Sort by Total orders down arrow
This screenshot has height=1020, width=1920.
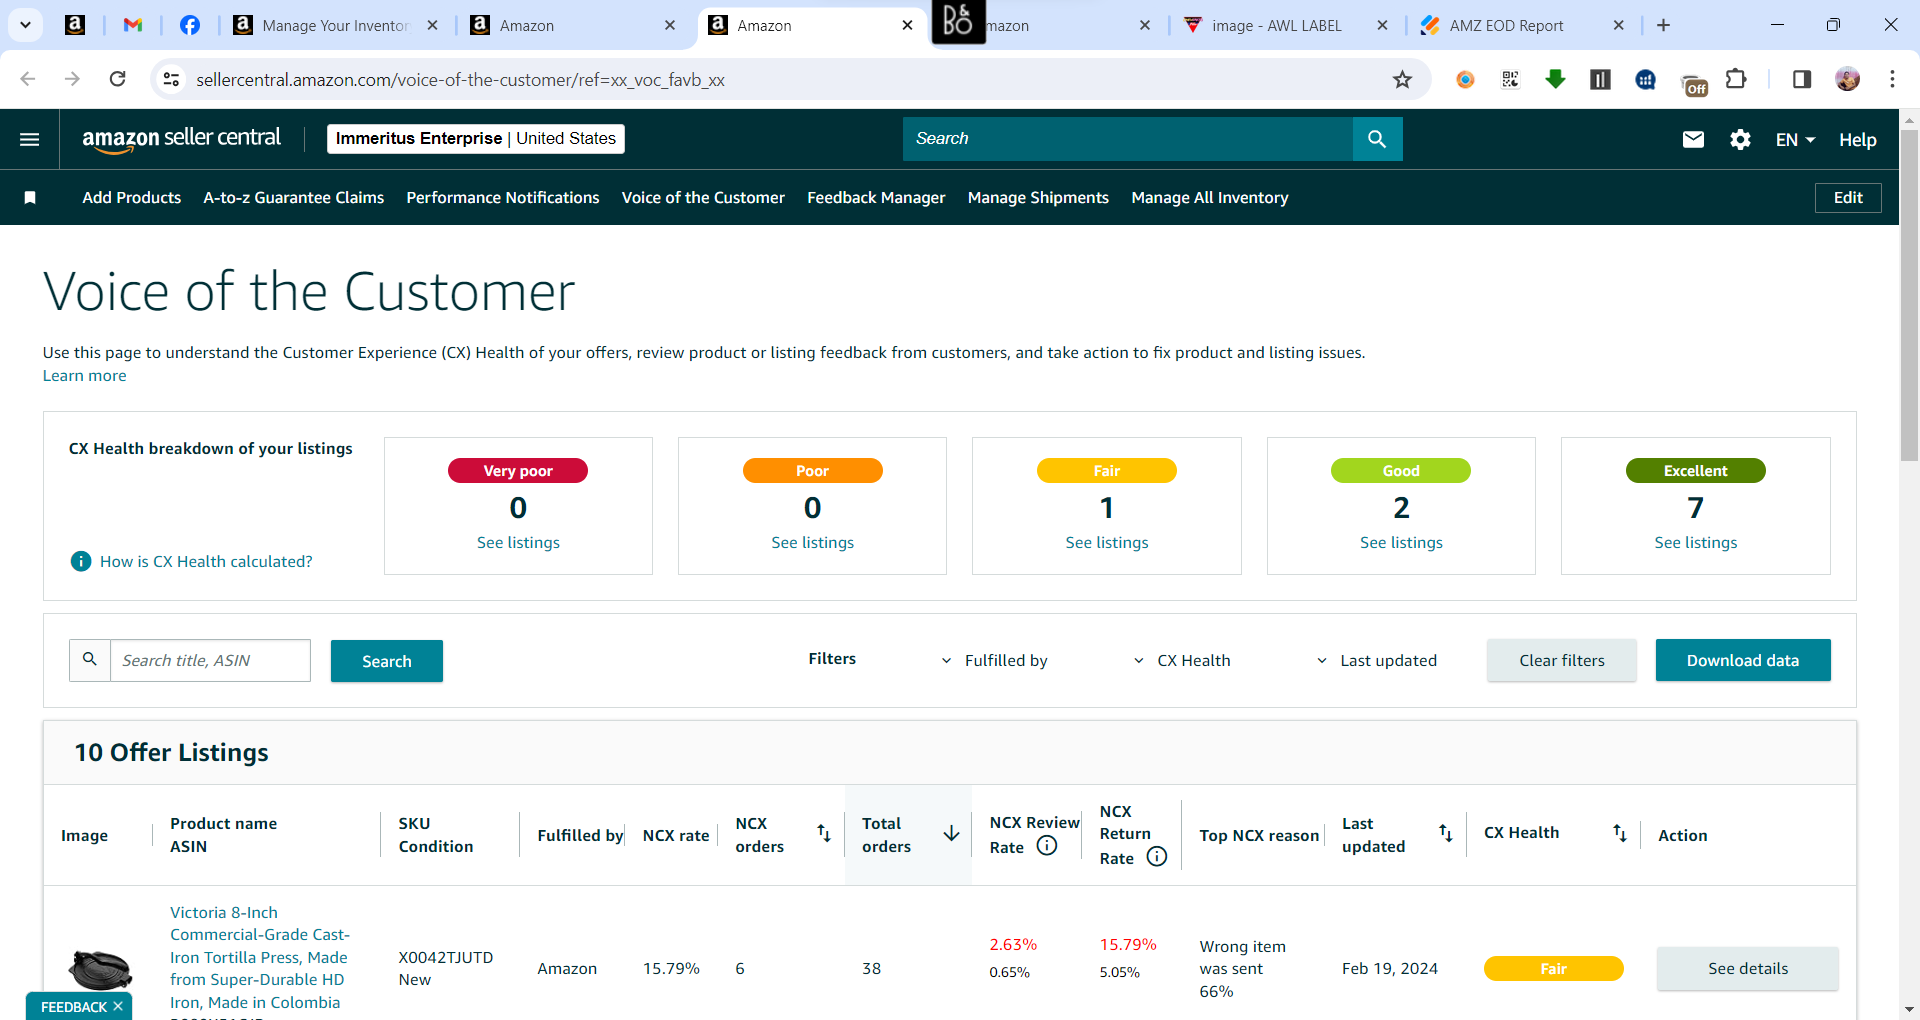click(x=951, y=833)
